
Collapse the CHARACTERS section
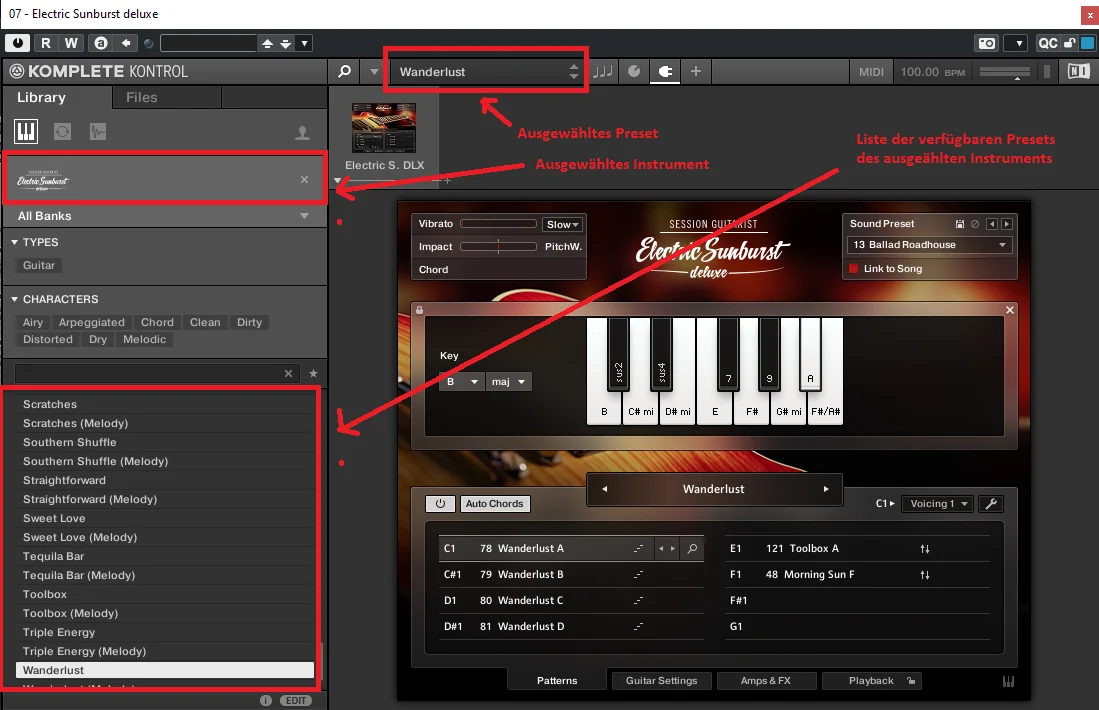[14, 299]
